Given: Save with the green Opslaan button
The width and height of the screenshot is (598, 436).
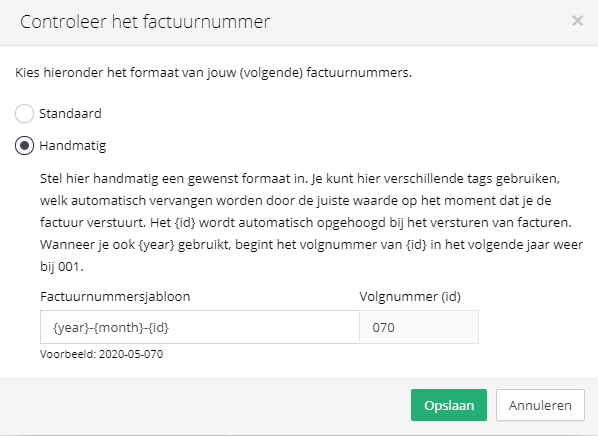Looking at the screenshot, I should click(448, 405).
